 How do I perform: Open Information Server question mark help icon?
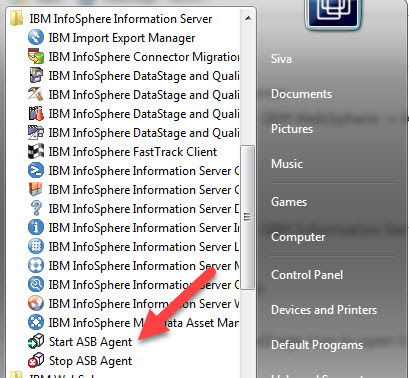36,209
